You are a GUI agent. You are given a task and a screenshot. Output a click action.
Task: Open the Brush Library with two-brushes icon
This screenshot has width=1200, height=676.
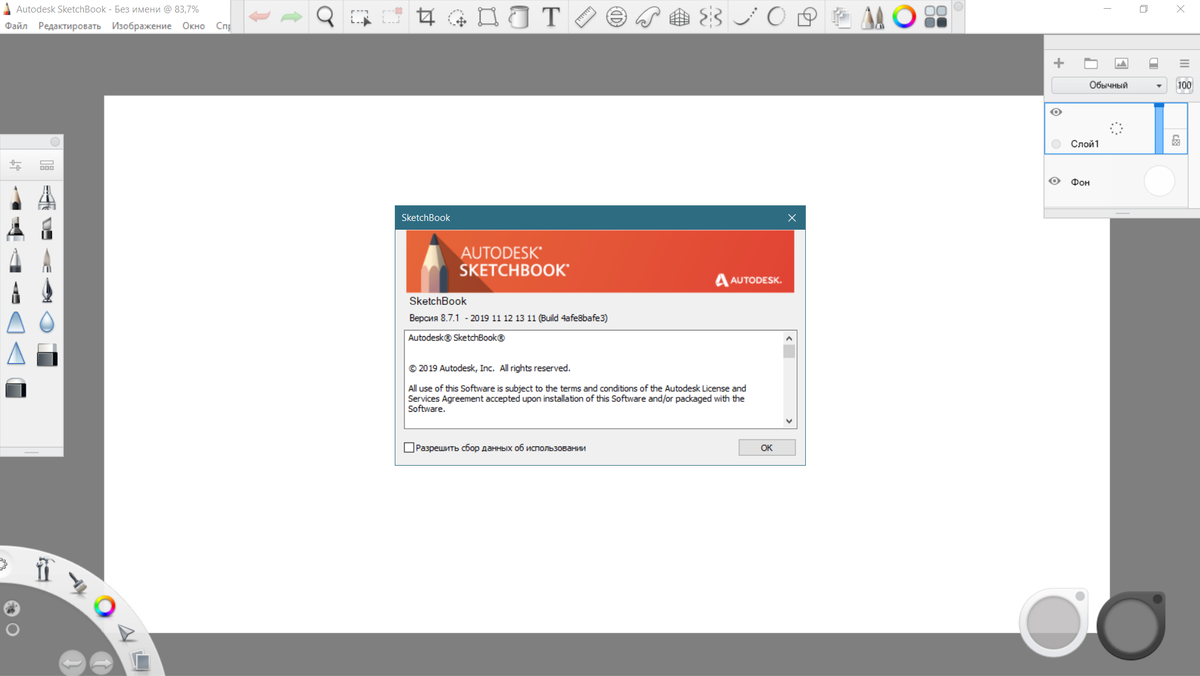click(x=872, y=17)
